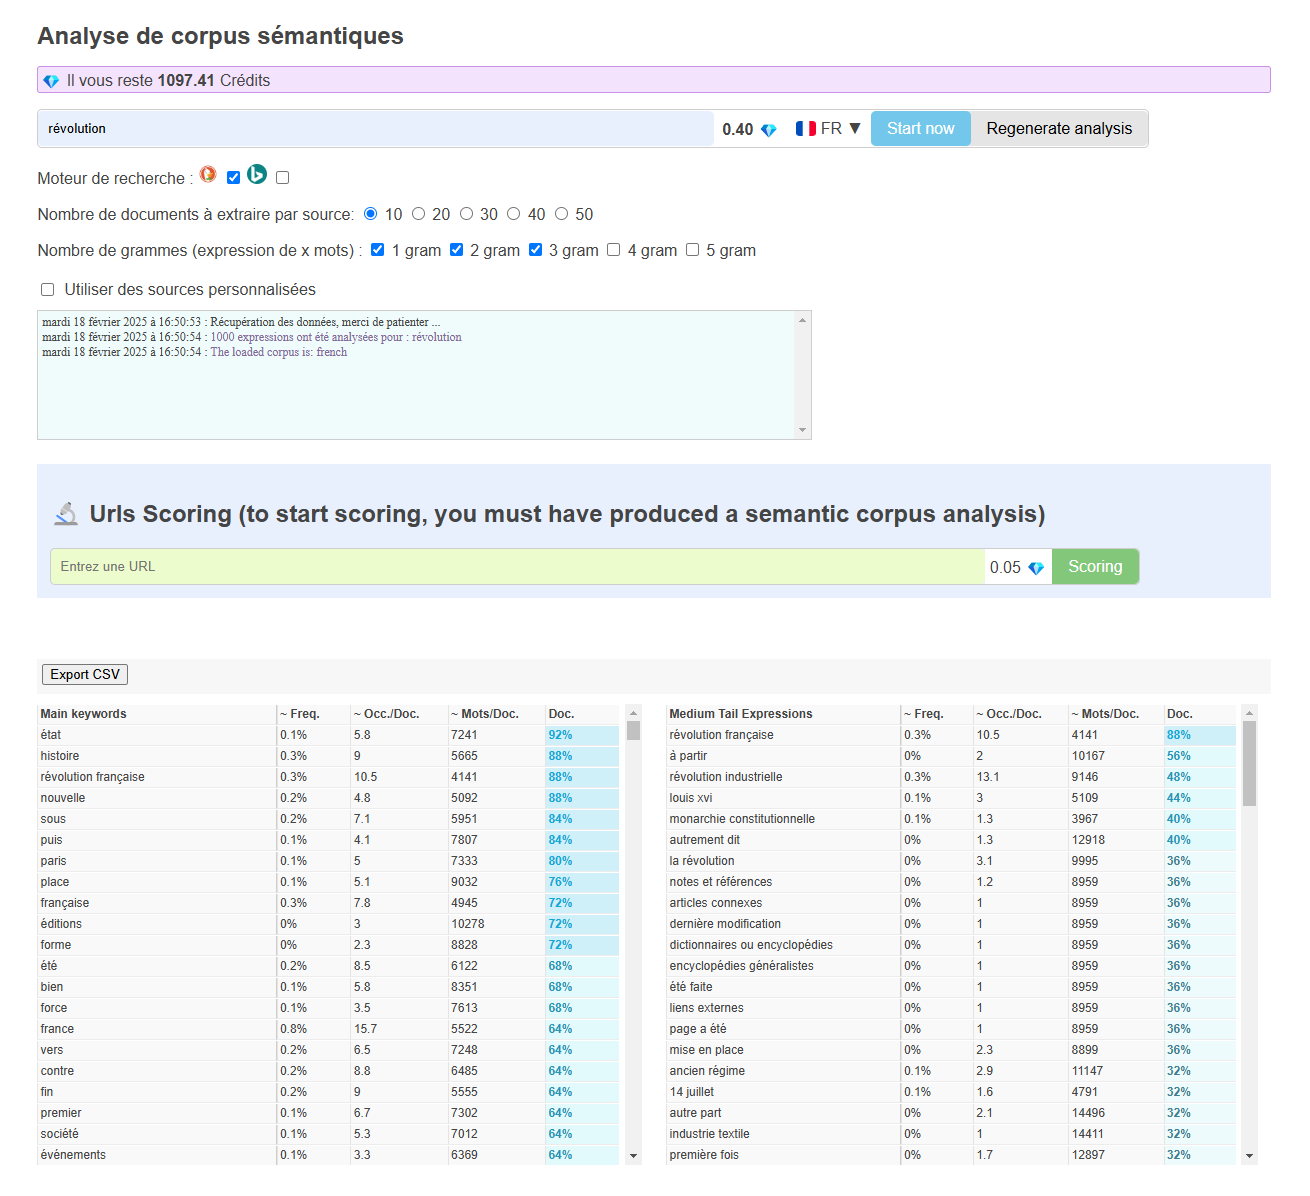Check the 4 gram checkbox
The height and width of the screenshot is (1196, 1310).
(614, 250)
